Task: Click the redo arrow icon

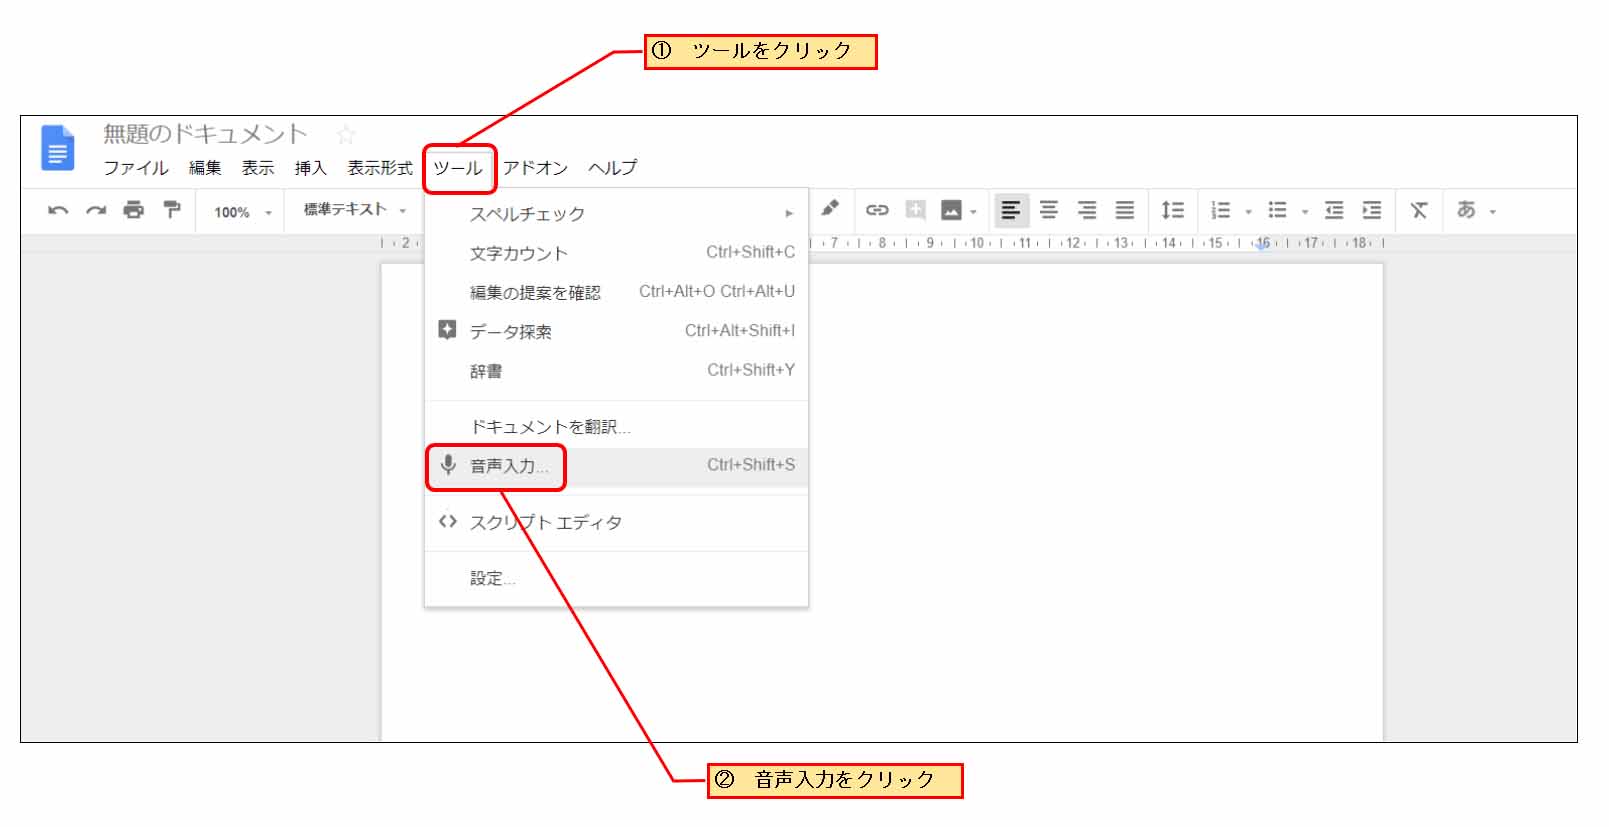Action: (x=96, y=211)
